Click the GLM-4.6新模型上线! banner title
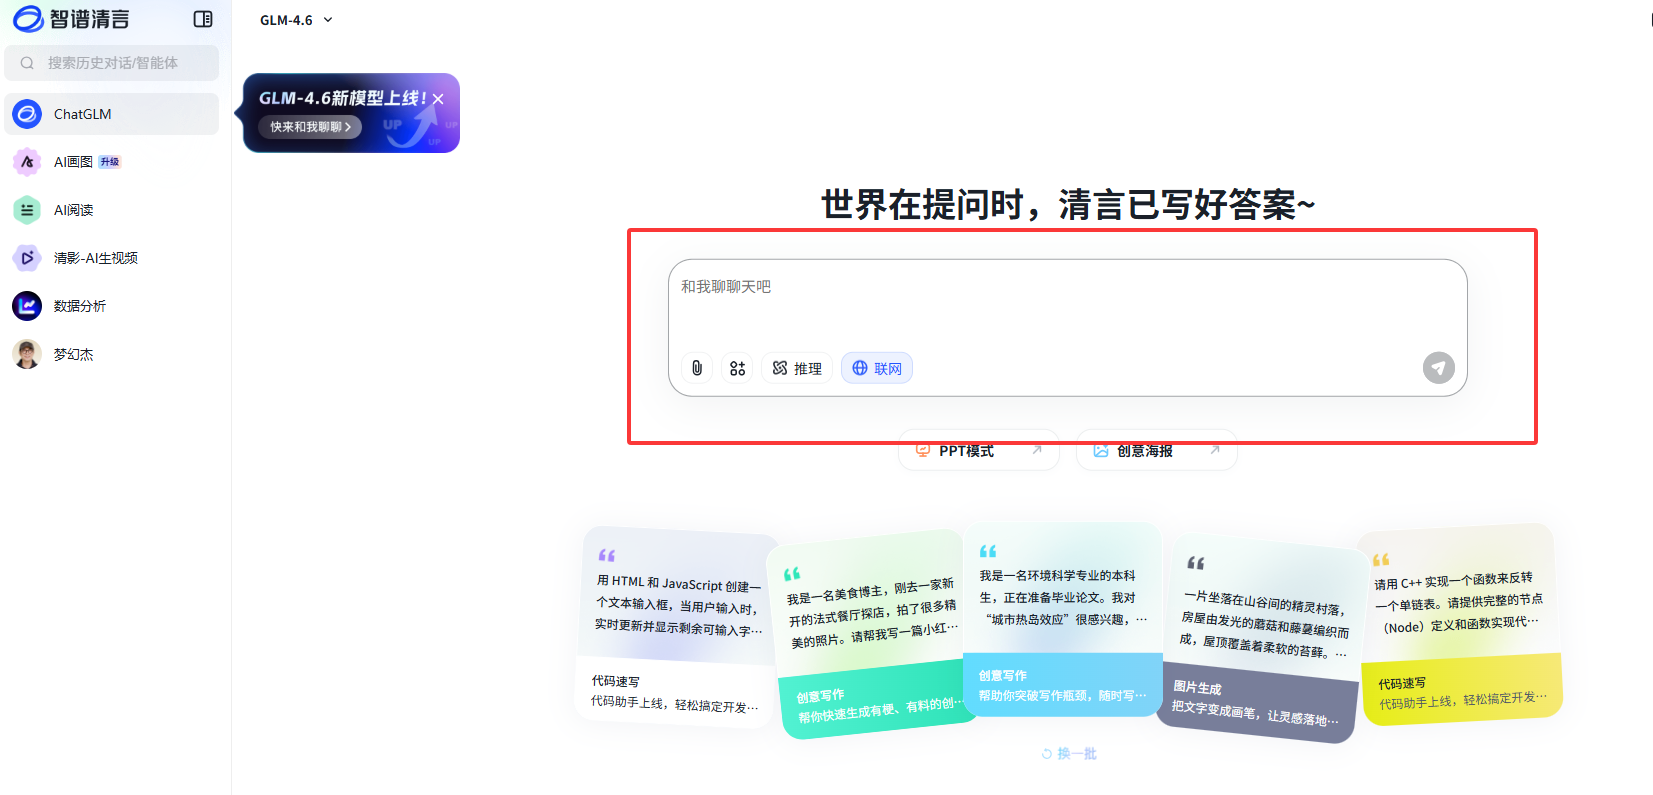Screen dimensions: 1653x795 coord(343,98)
